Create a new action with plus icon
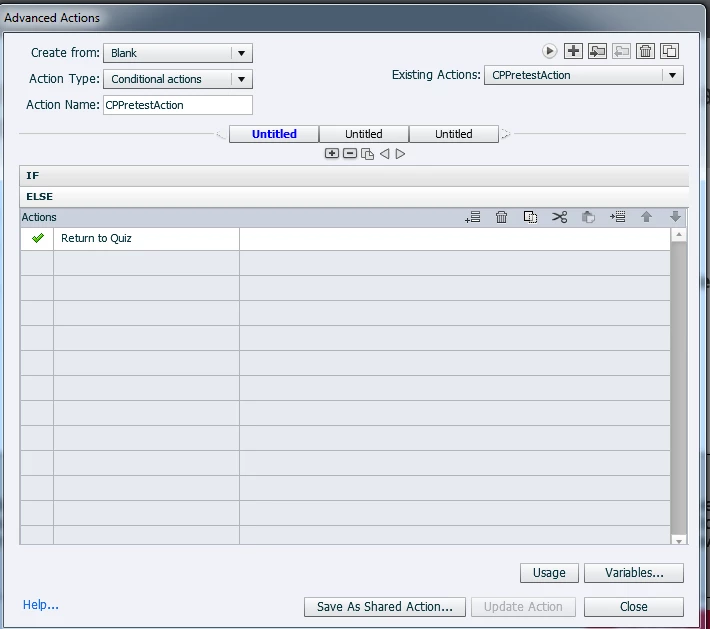This screenshot has height=629, width=710. click(573, 51)
